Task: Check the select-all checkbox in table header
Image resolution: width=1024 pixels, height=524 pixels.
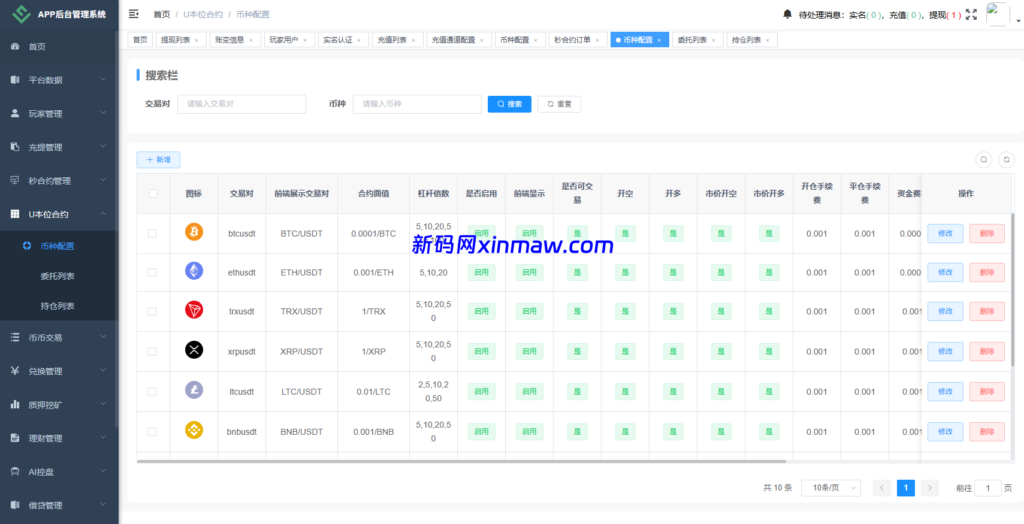Action: point(153,193)
